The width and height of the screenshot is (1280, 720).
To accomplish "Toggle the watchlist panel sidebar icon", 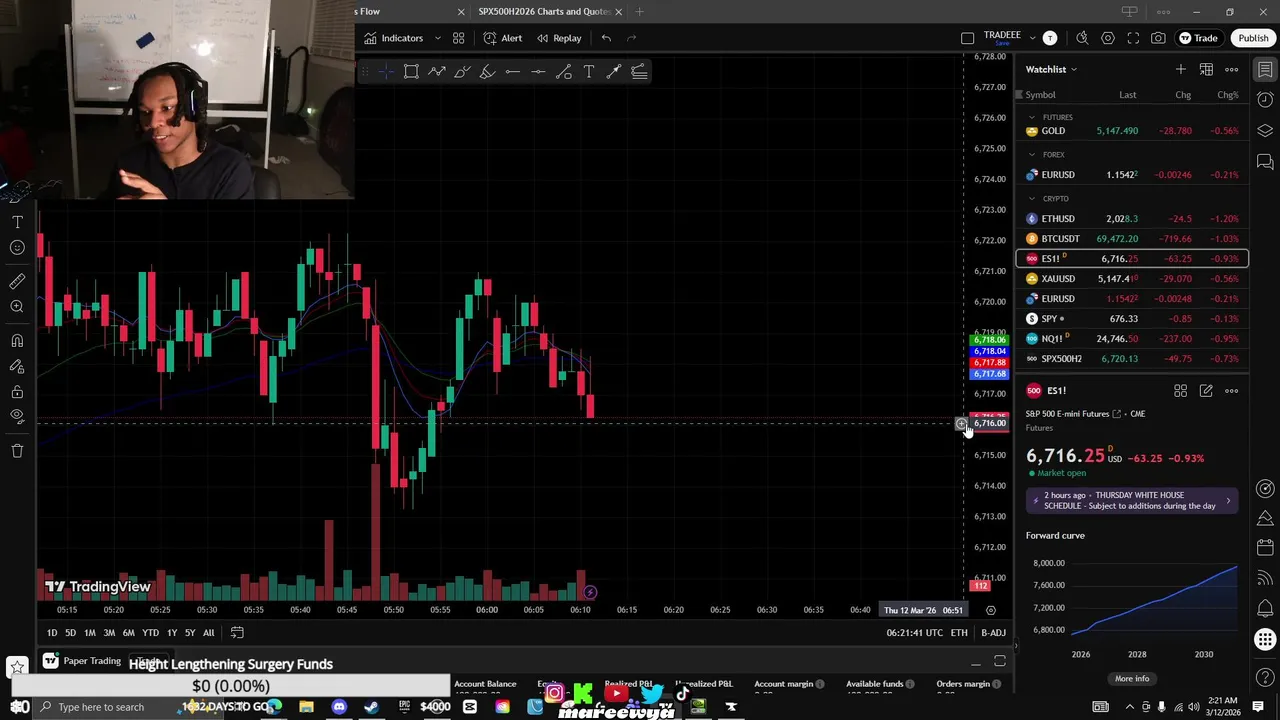I will click(1265, 69).
